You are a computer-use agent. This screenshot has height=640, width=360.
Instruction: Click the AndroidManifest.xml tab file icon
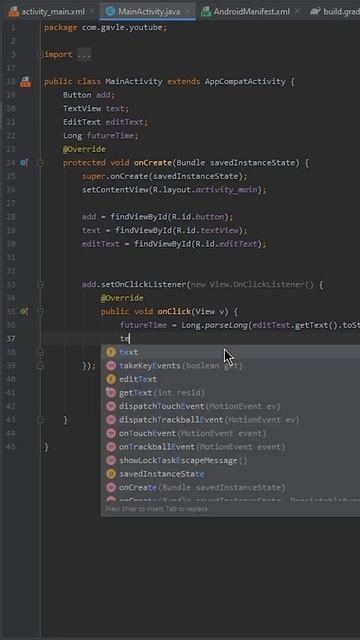coord(206,11)
